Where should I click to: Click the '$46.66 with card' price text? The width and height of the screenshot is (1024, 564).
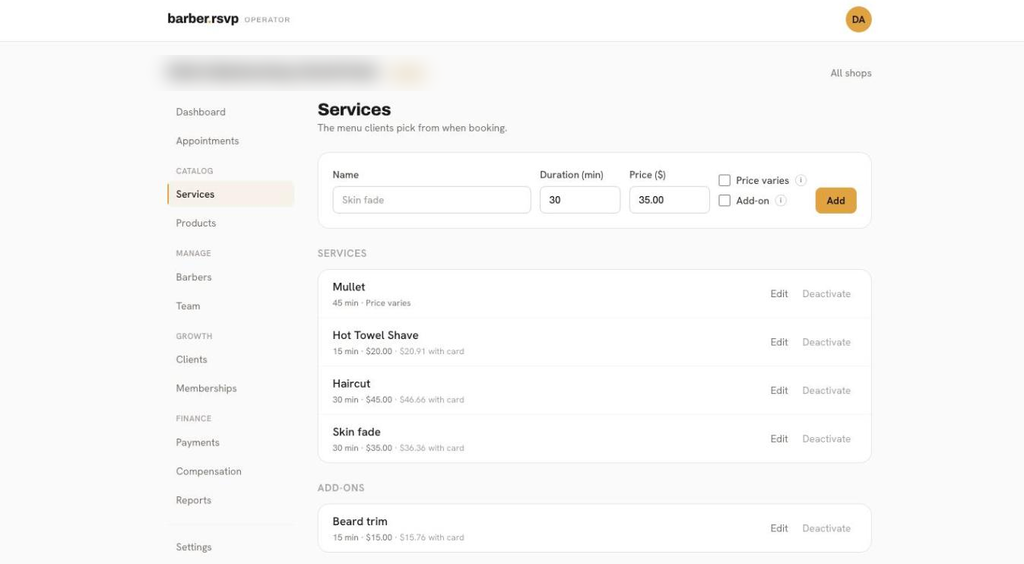[432, 400]
